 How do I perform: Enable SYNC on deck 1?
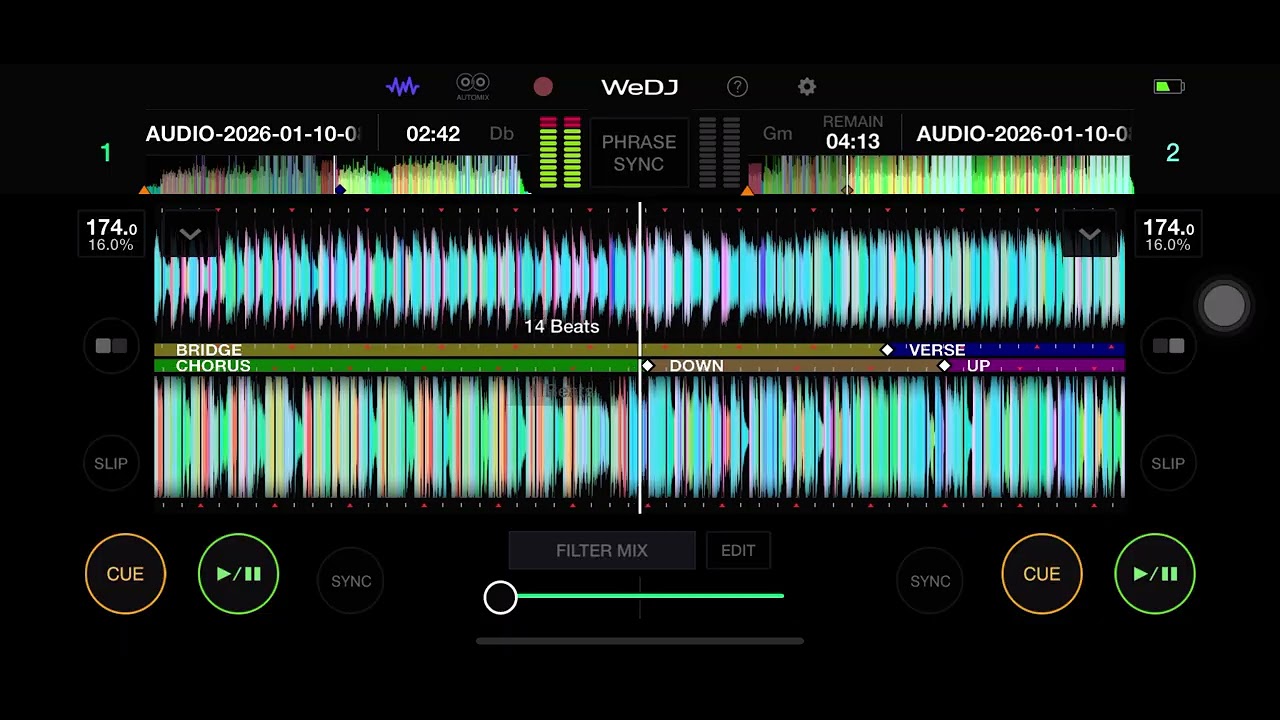[x=351, y=581]
